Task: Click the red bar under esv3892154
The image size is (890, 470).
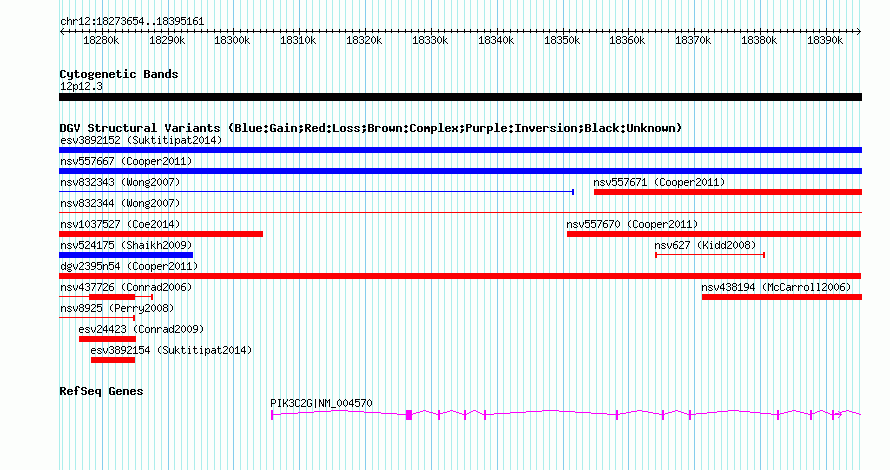Action: 113,360
